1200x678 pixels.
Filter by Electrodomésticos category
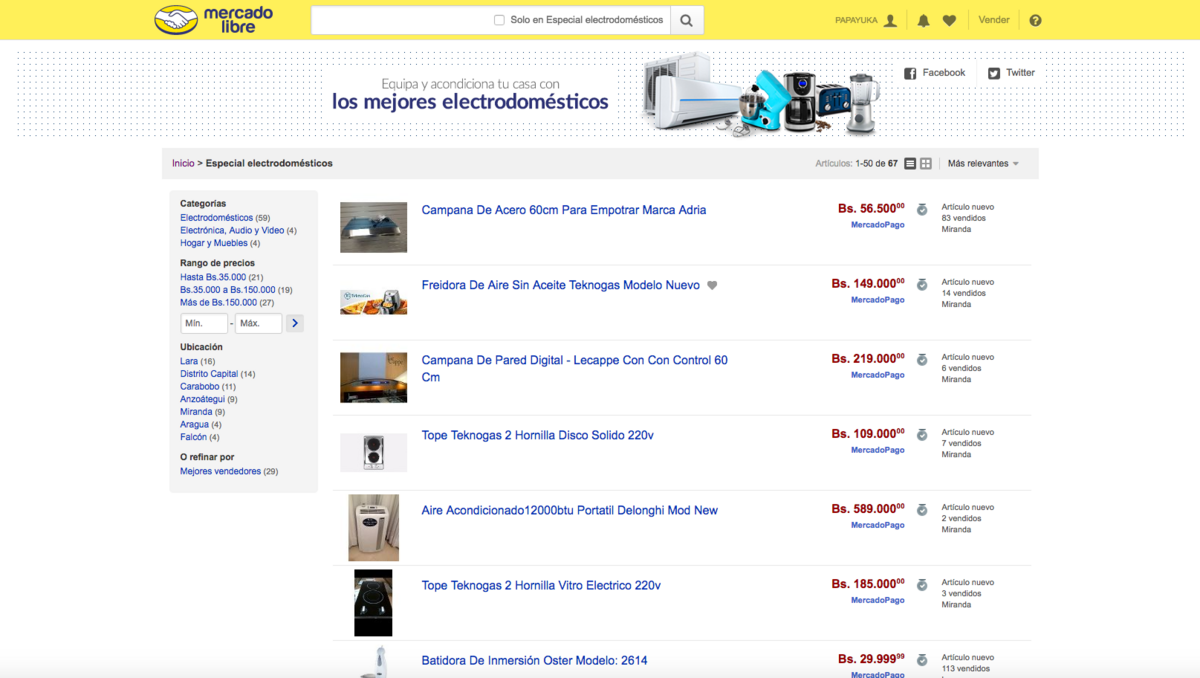pos(216,218)
